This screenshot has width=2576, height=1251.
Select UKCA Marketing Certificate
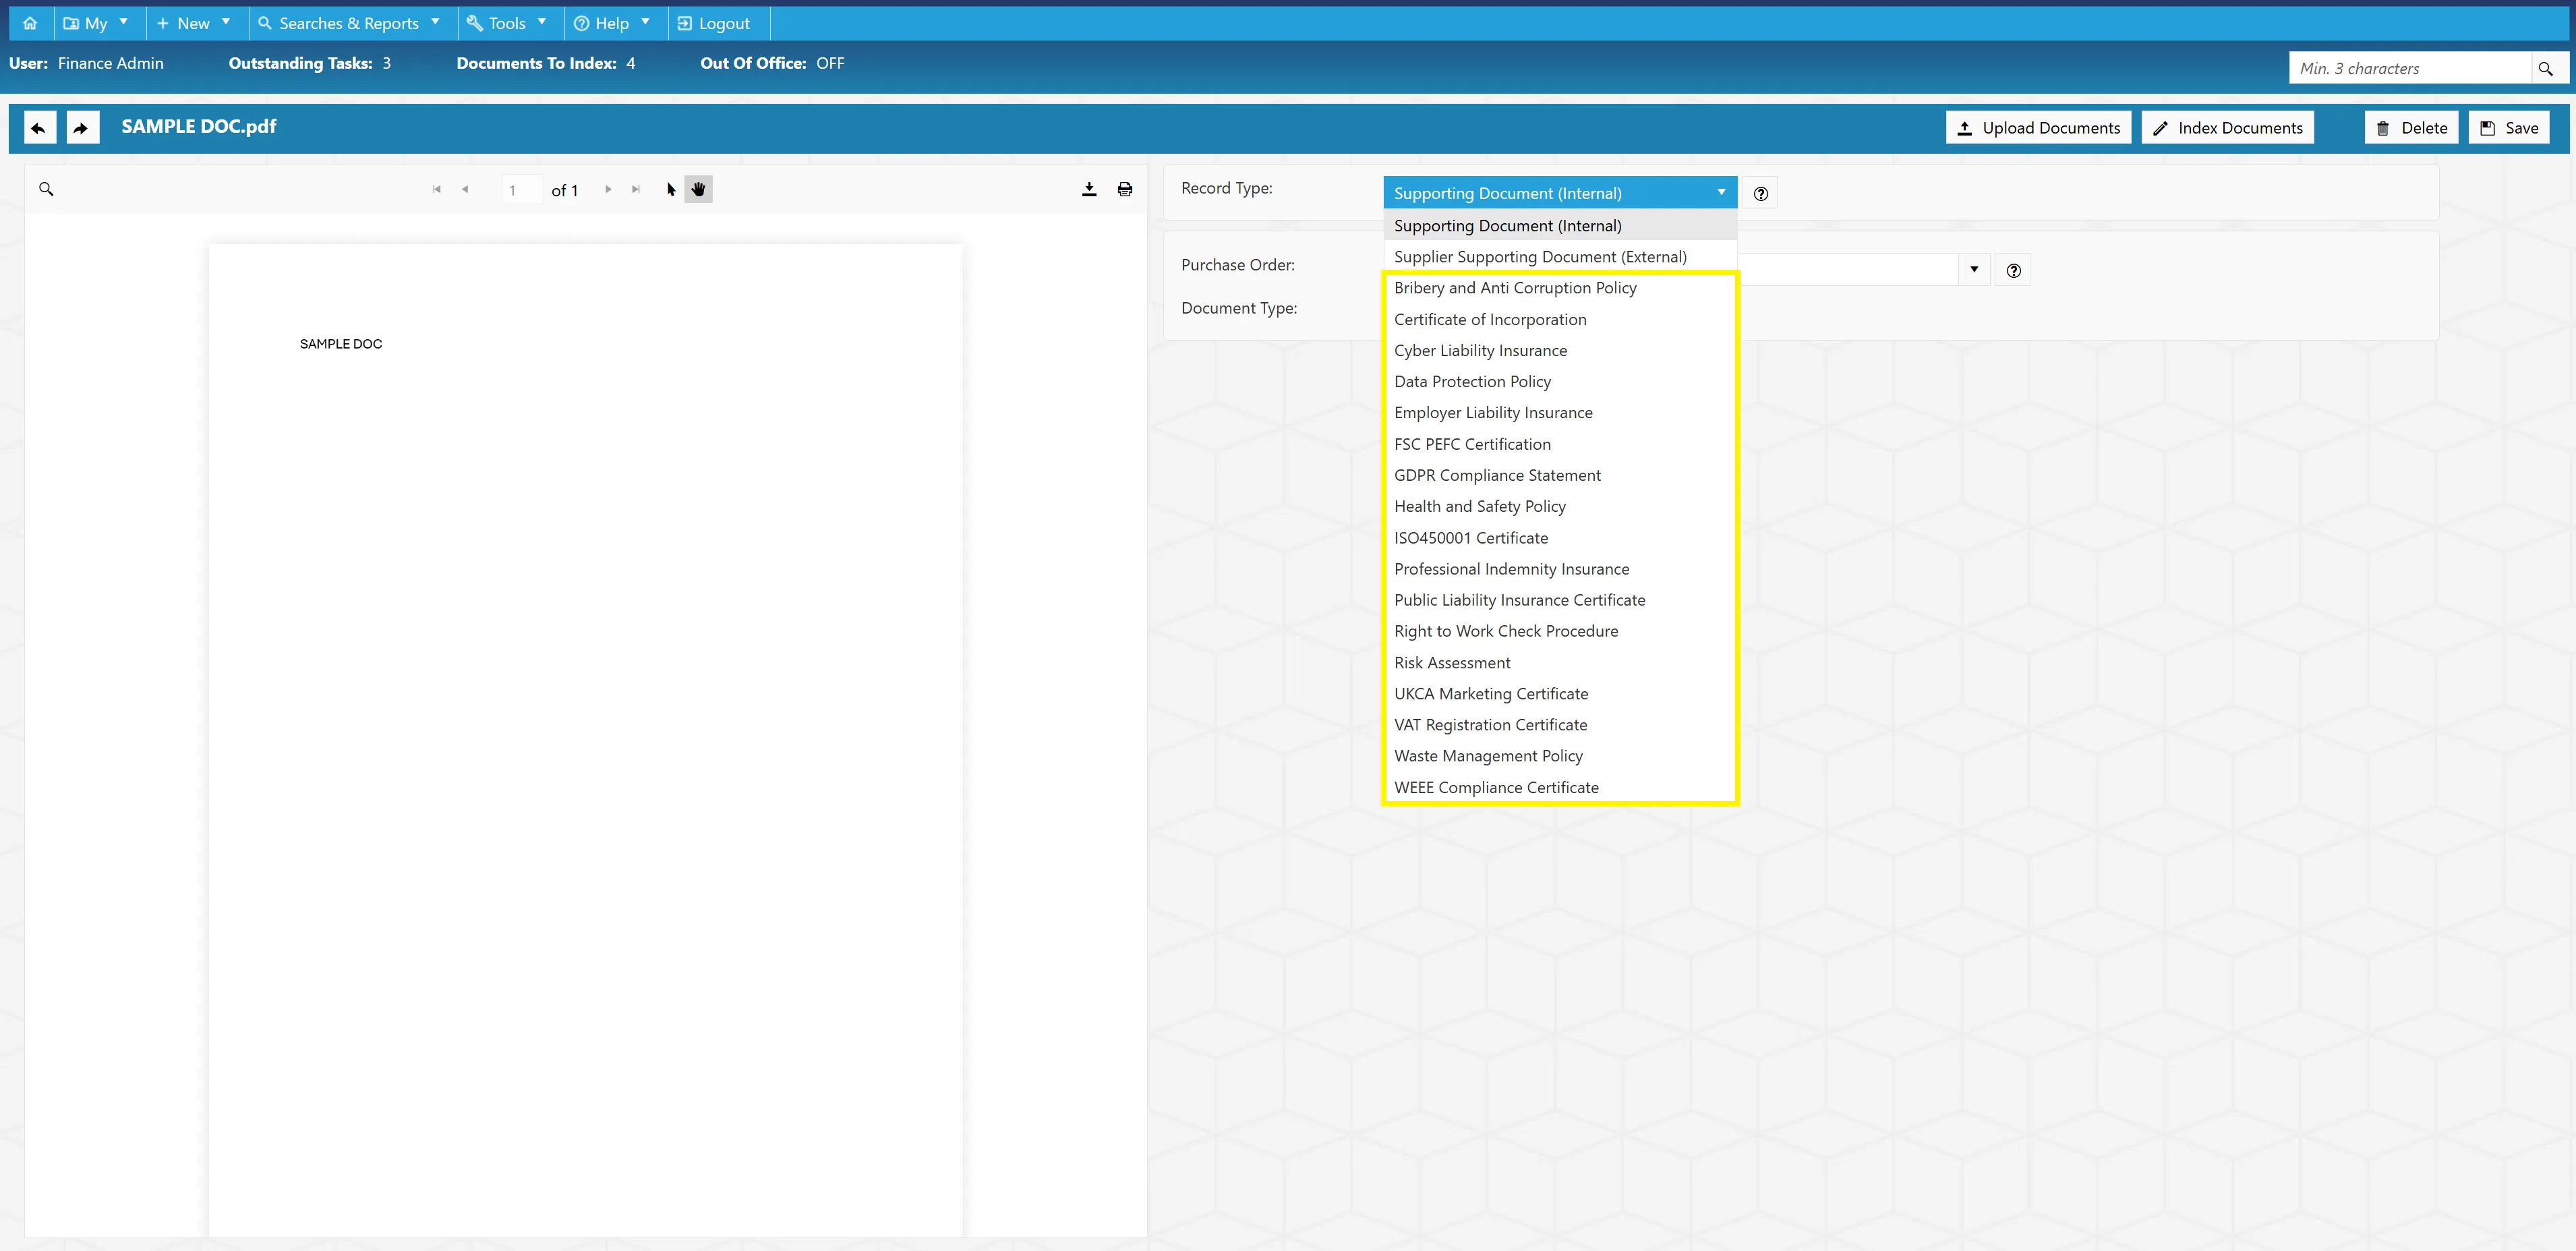click(x=1560, y=694)
